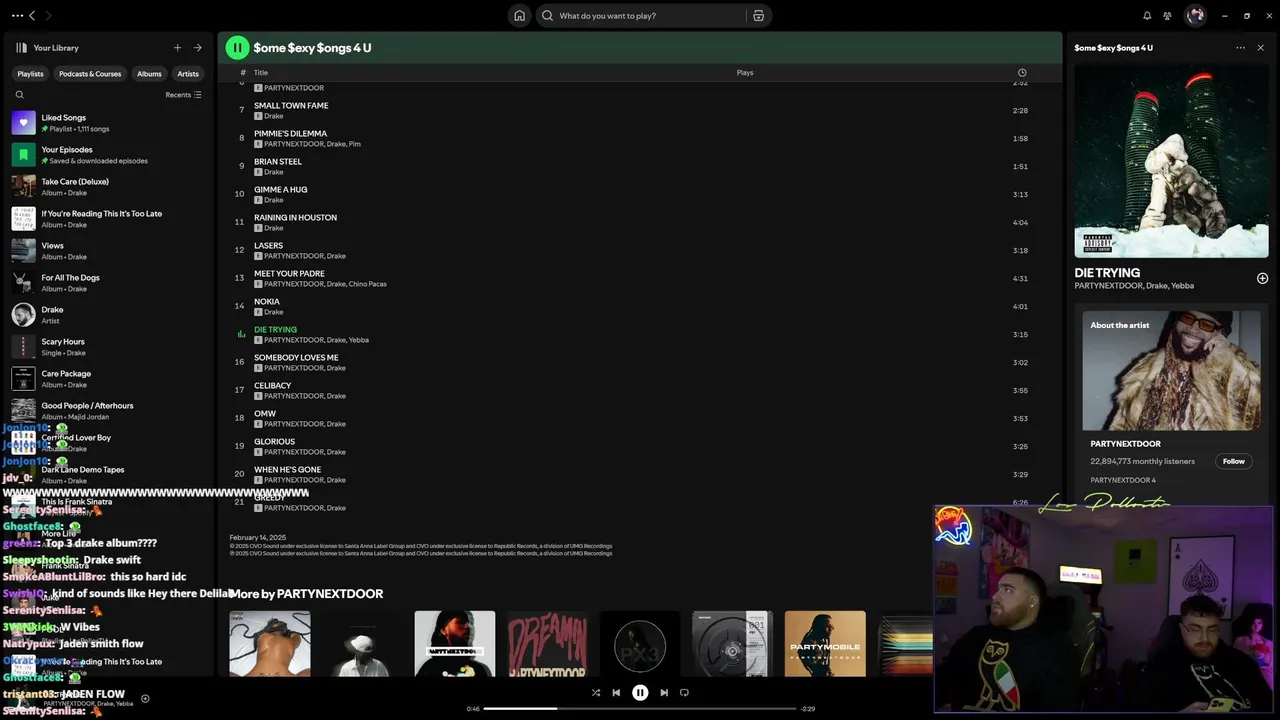Filter the library by Podcasts & Courses
Image resolution: width=1280 pixels, height=720 pixels.
point(90,74)
